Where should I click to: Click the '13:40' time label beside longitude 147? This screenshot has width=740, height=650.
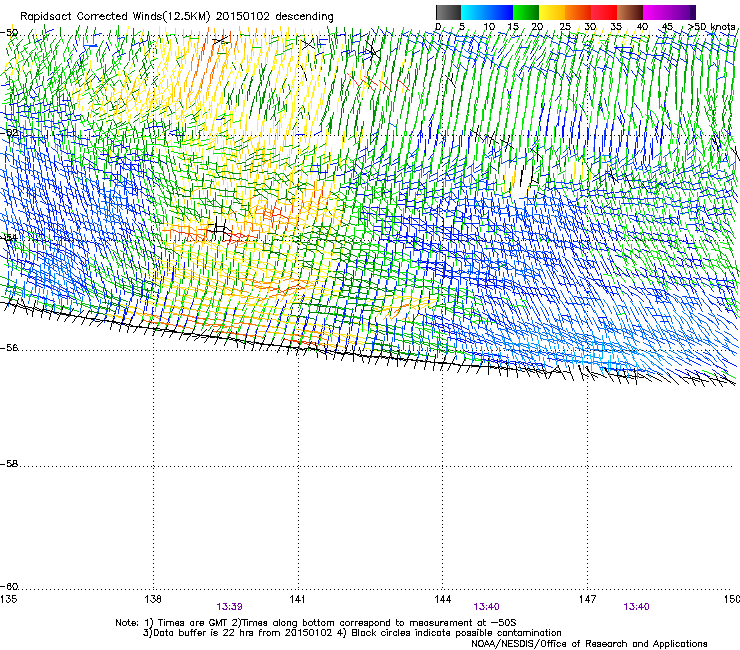[x=636, y=607]
